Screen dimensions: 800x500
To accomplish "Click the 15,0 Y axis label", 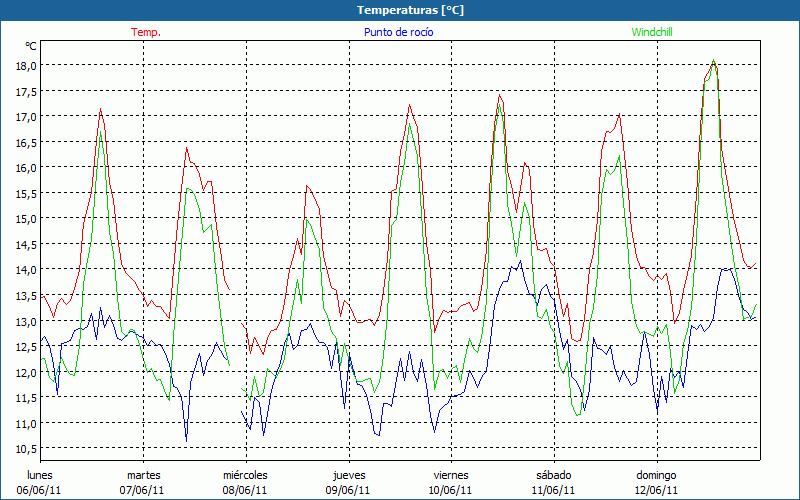I will [24, 218].
